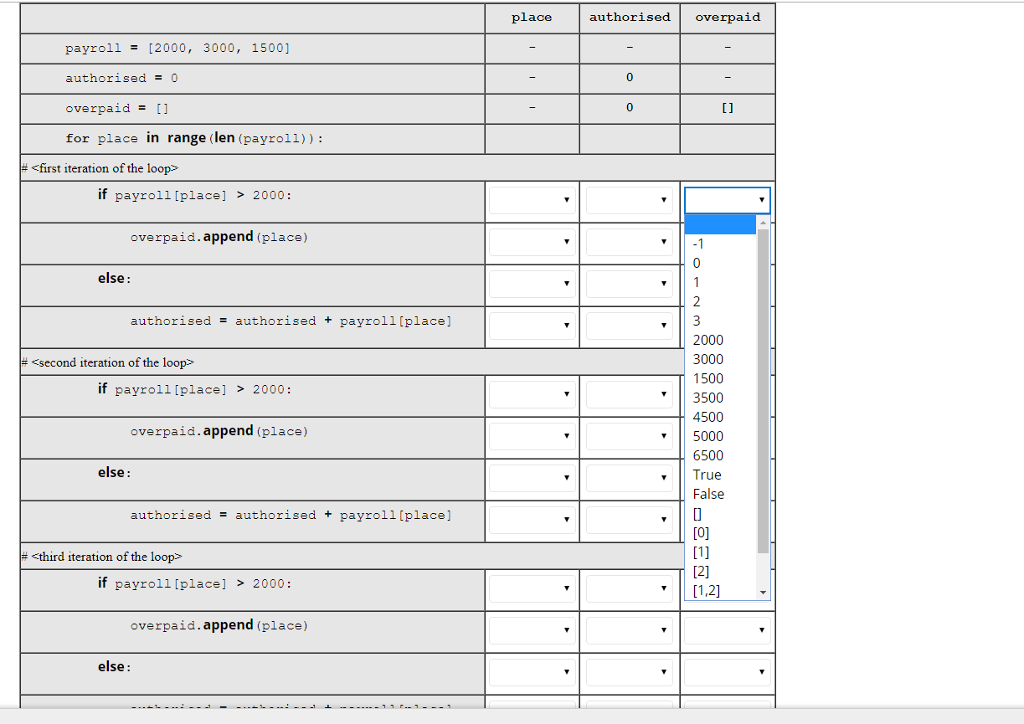1024x724 pixels.
Task: Open the authorised dropdown for first overpaid.append row
Action: click(629, 243)
